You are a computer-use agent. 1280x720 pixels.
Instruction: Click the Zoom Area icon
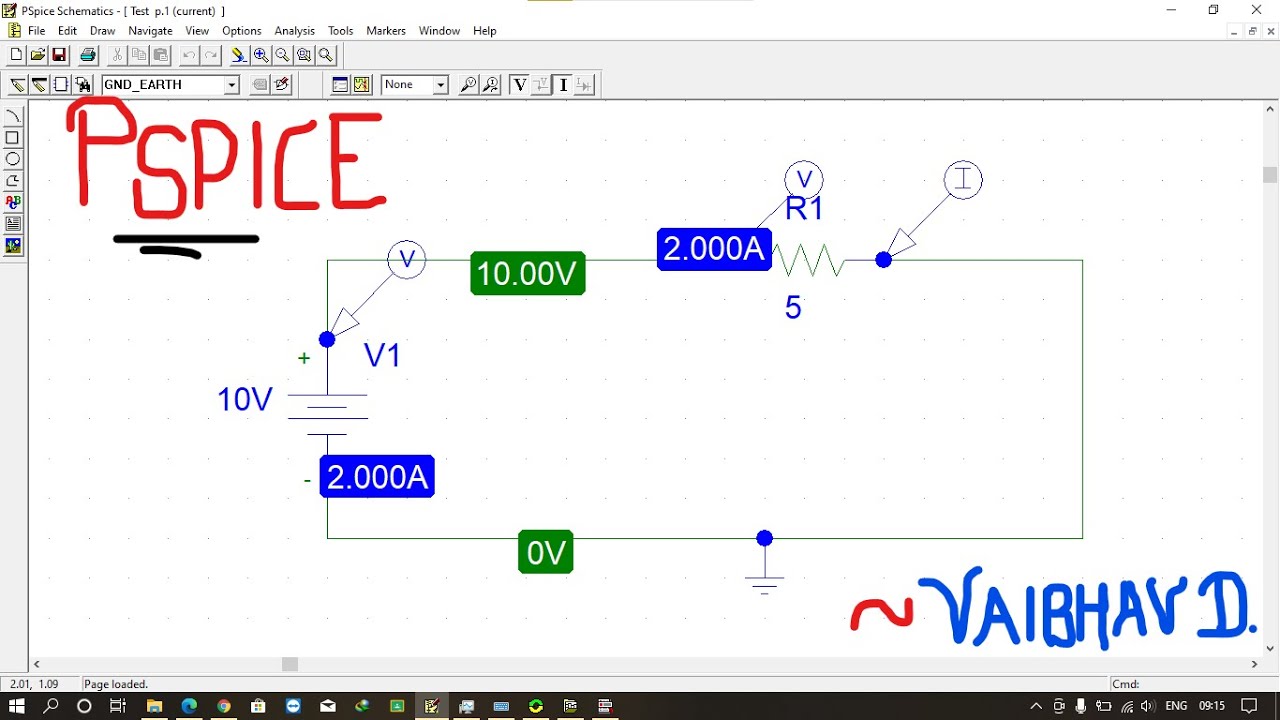(304, 55)
